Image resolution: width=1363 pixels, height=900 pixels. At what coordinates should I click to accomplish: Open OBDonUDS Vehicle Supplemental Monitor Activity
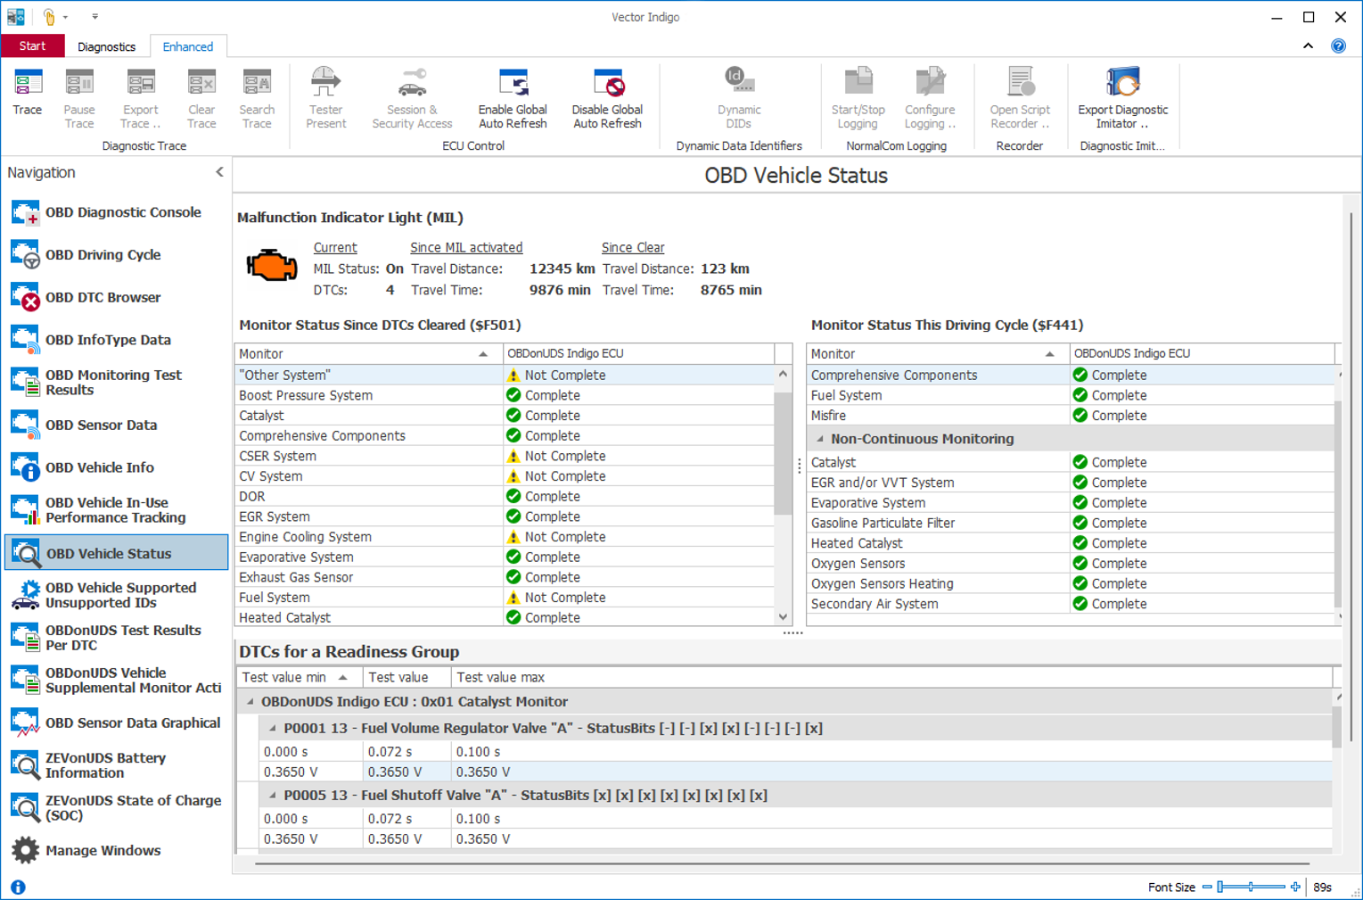pyautogui.click(x=117, y=680)
